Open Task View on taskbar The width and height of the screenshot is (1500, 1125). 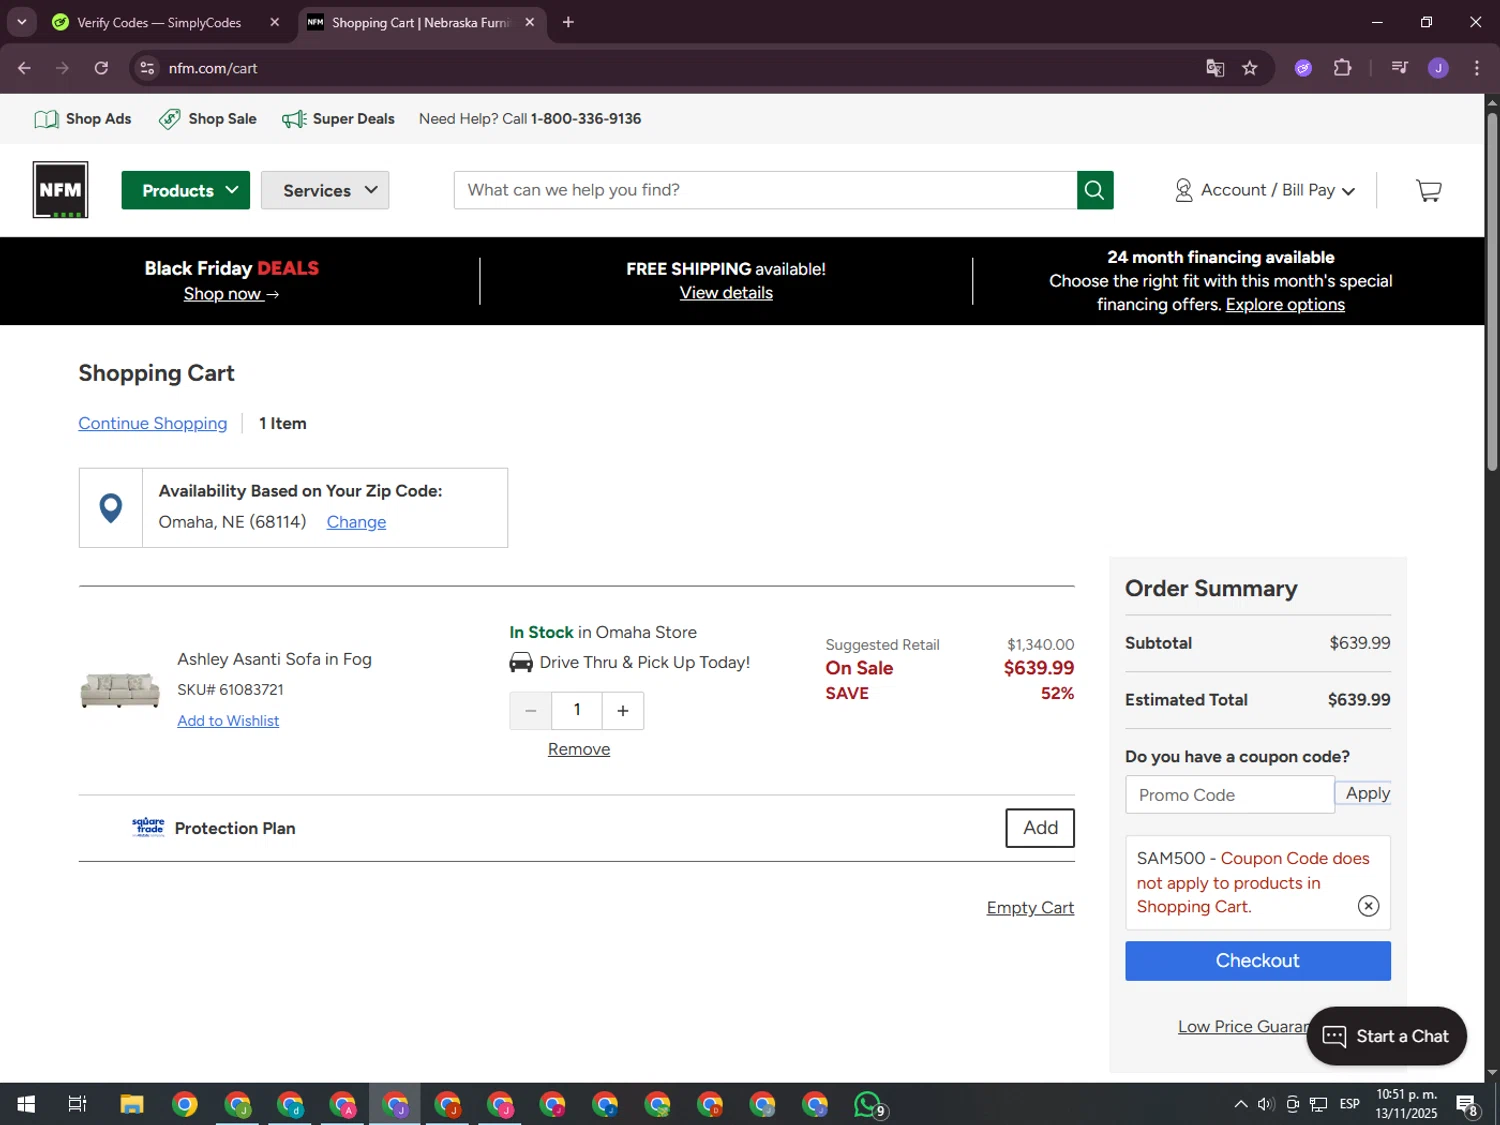tap(77, 1105)
